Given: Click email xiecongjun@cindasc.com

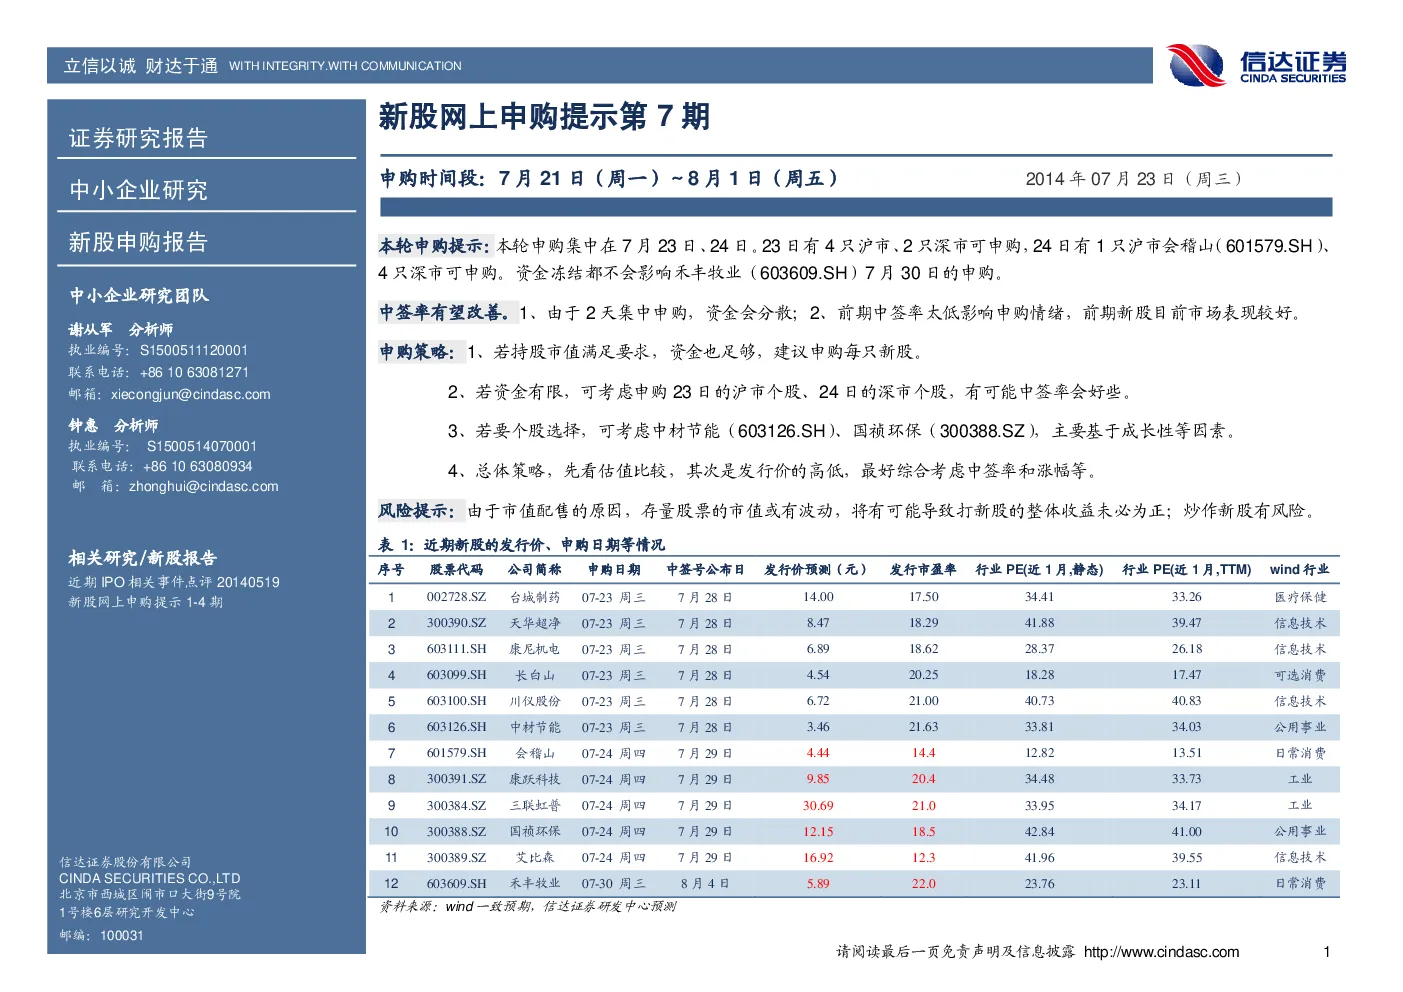Looking at the screenshot, I should (x=191, y=394).
